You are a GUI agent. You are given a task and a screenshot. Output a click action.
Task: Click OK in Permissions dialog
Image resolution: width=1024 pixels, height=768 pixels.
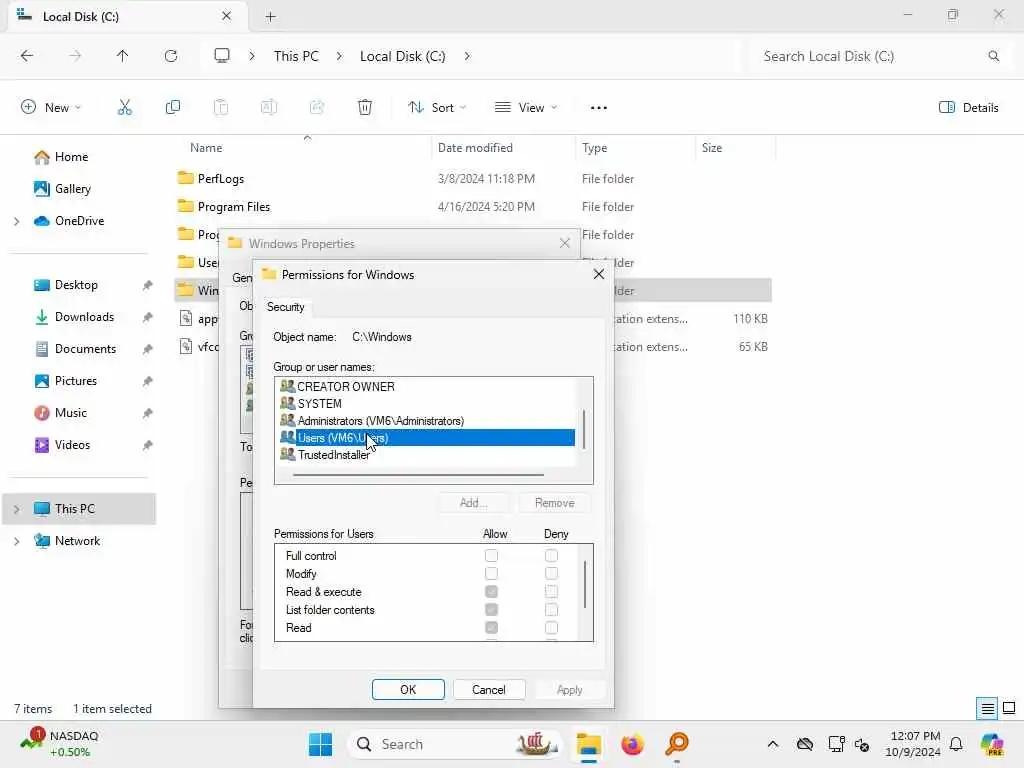pyautogui.click(x=408, y=690)
